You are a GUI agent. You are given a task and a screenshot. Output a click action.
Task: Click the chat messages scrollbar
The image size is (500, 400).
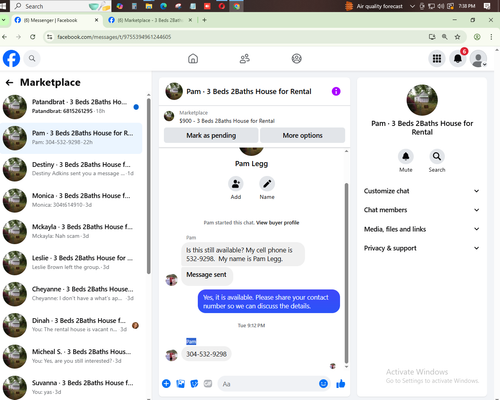[346, 273]
